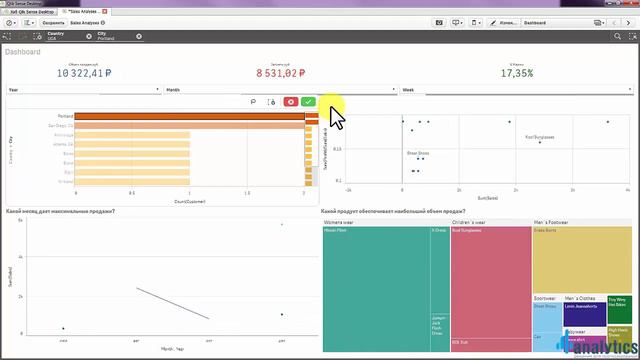The height and width of the screenshot is (360, 640).
Task: Cancel selection with red button
Action: point(291,102)
